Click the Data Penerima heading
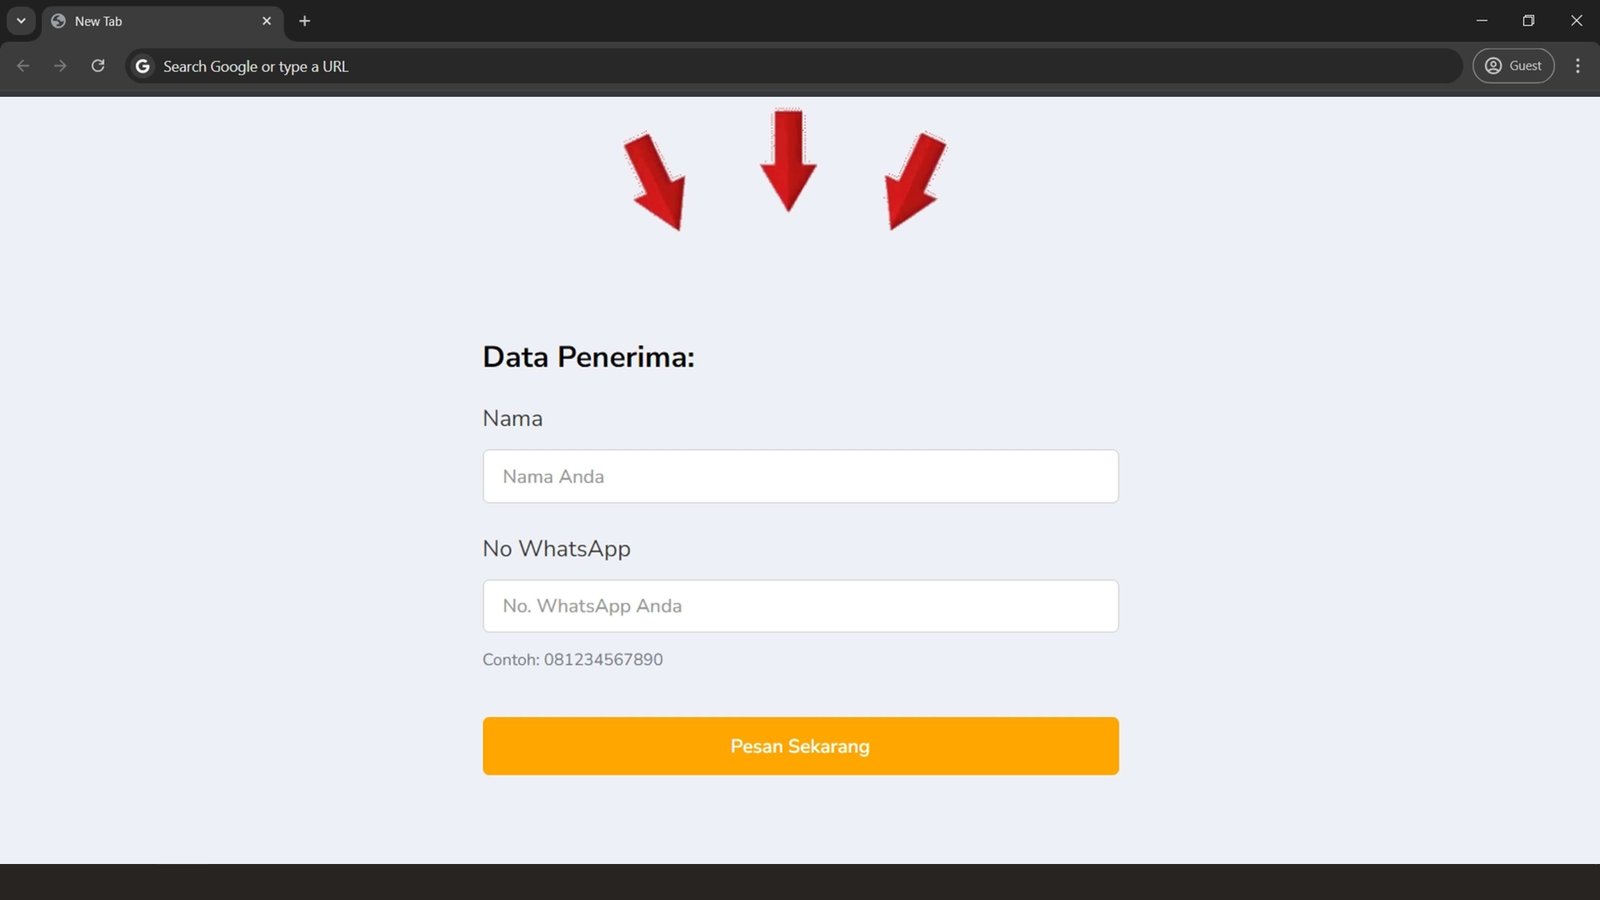Image resolution: width=1600 pixels, height=900 pixels. pyautogui.click(x=588, y=357)
